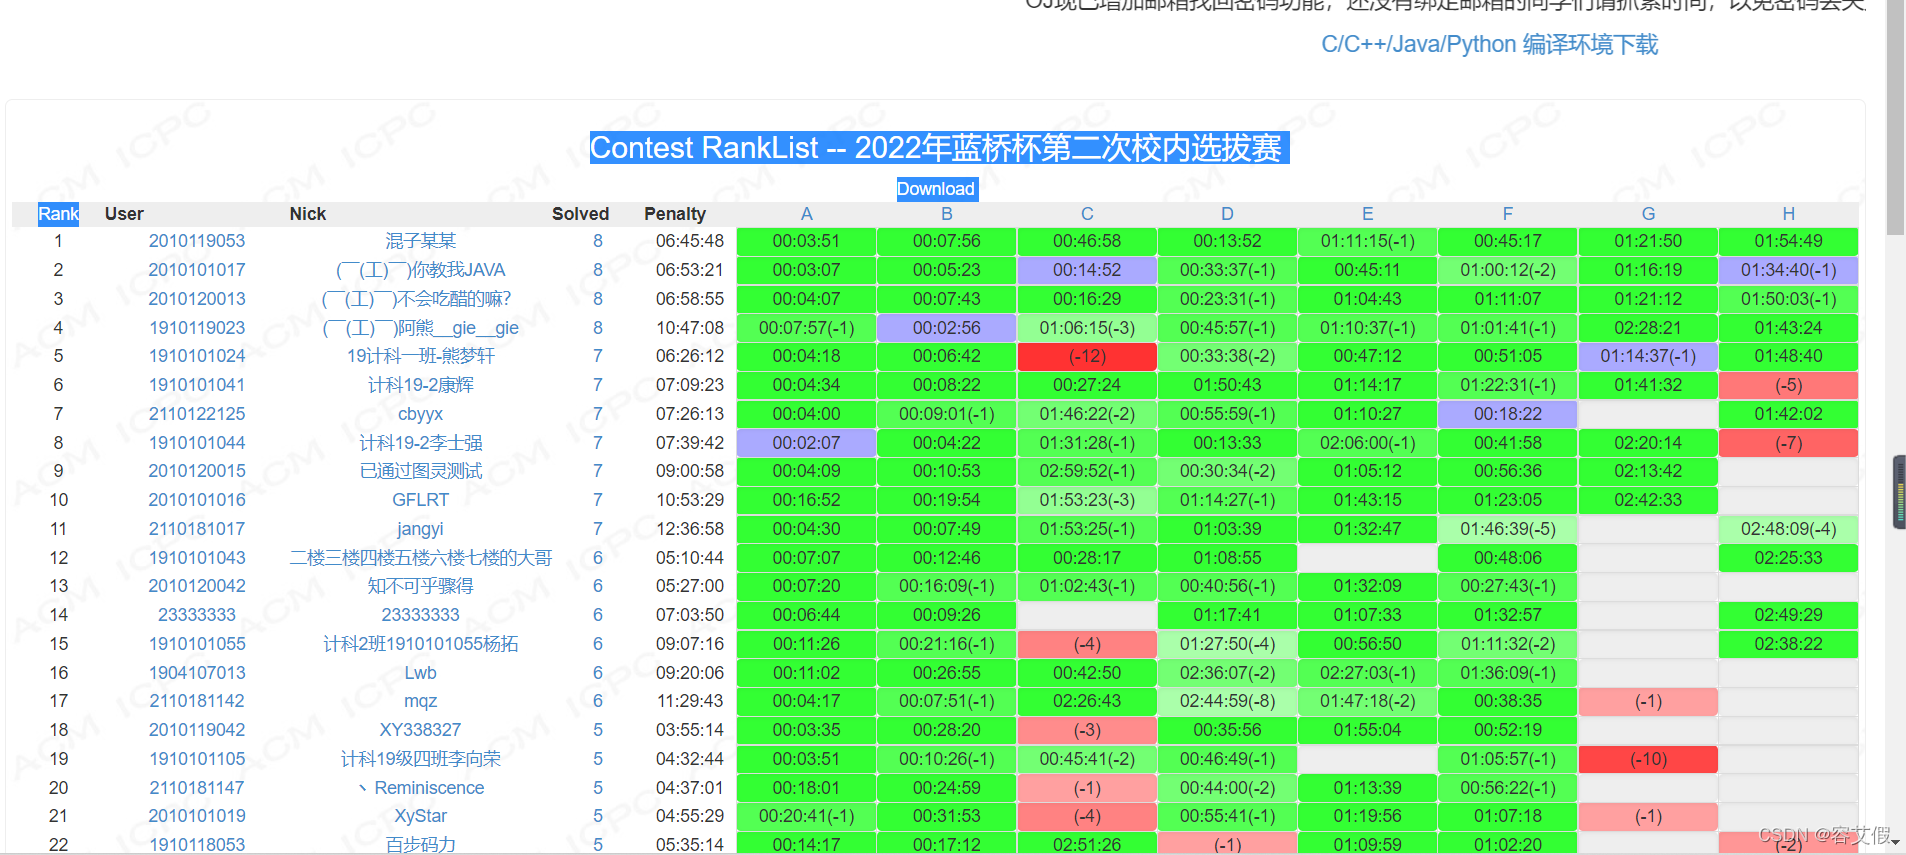Click the Nick column header

308,214
